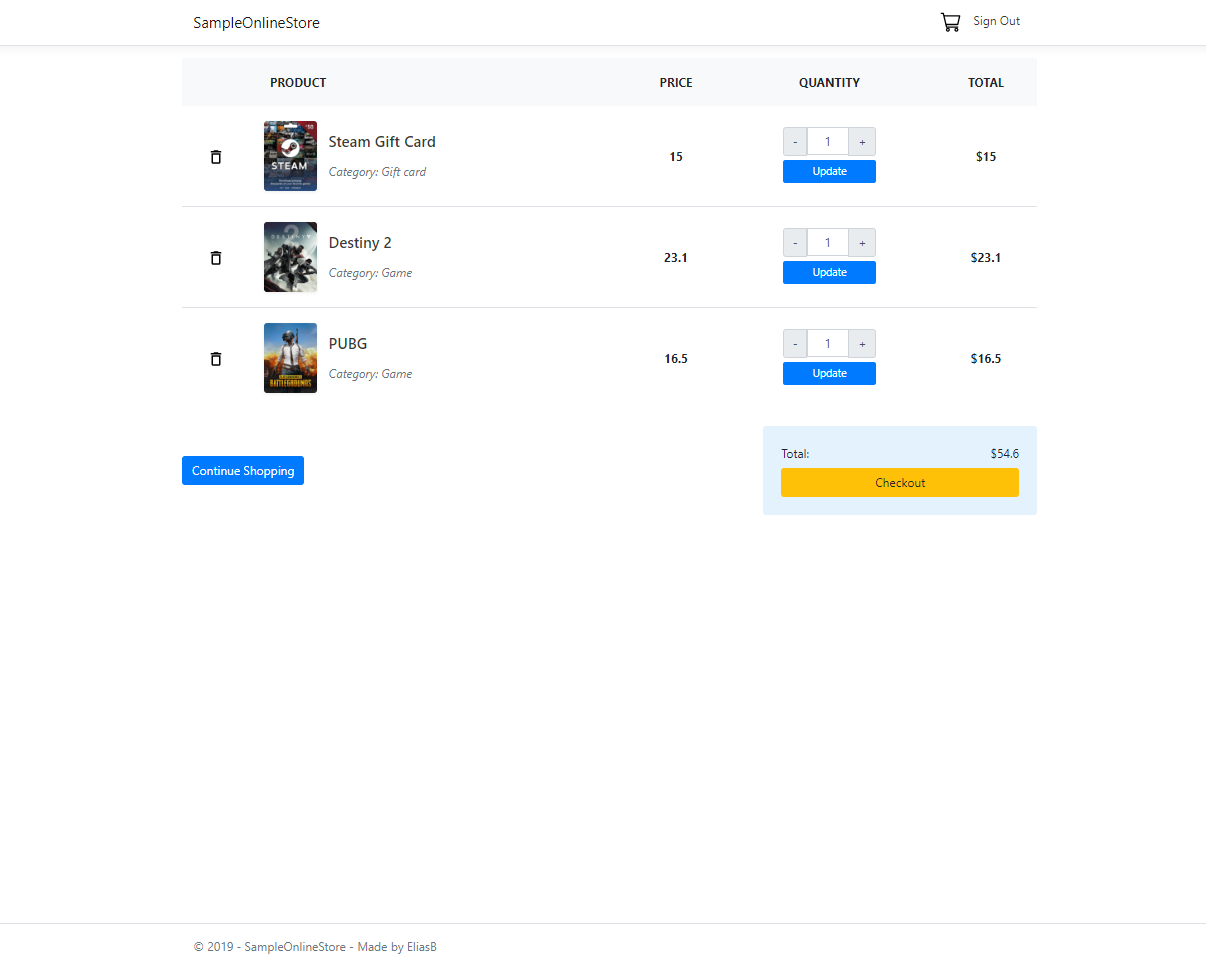
Task: Click the PUBG product name
Action: [x=348, y=344]
